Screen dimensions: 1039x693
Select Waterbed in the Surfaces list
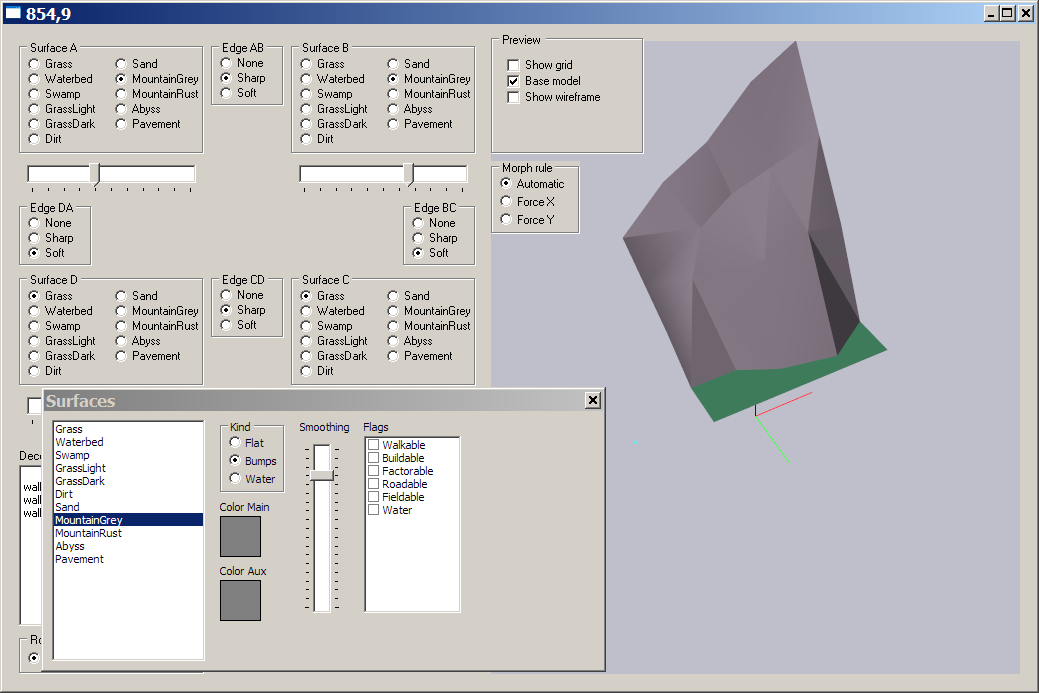click(128, 442)
